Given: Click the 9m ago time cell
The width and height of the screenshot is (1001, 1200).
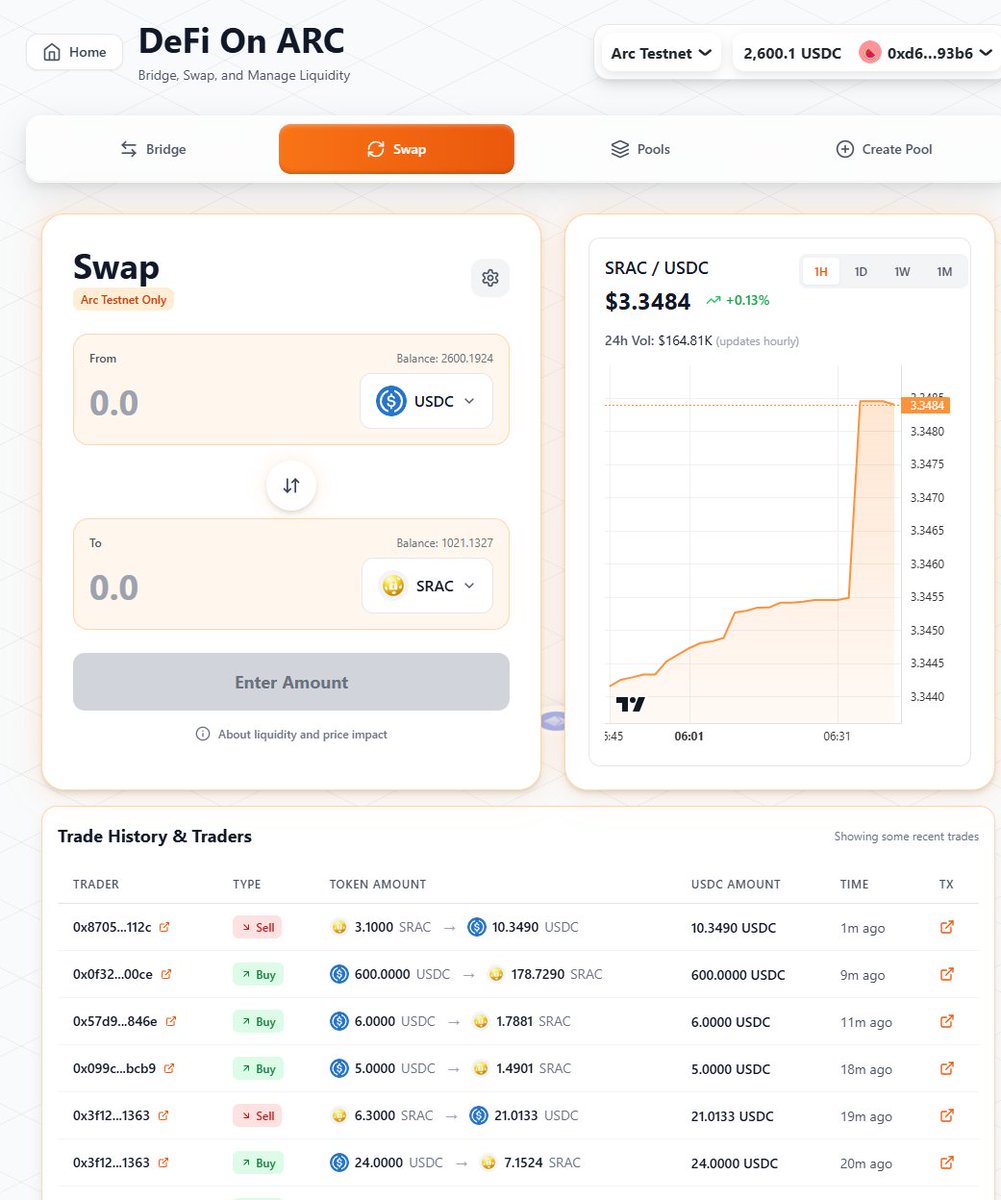Looking at the screenshot, I should pyautogui.click(x=862, y=975).
